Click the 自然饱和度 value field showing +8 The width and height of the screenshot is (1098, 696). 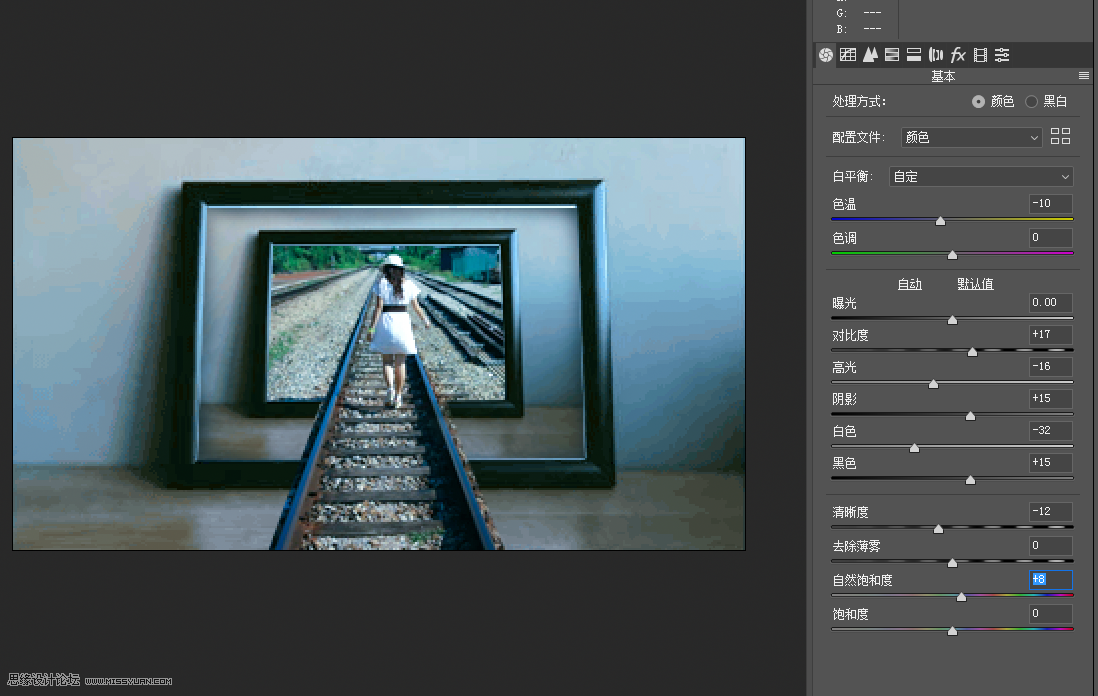coord(1050,580)
